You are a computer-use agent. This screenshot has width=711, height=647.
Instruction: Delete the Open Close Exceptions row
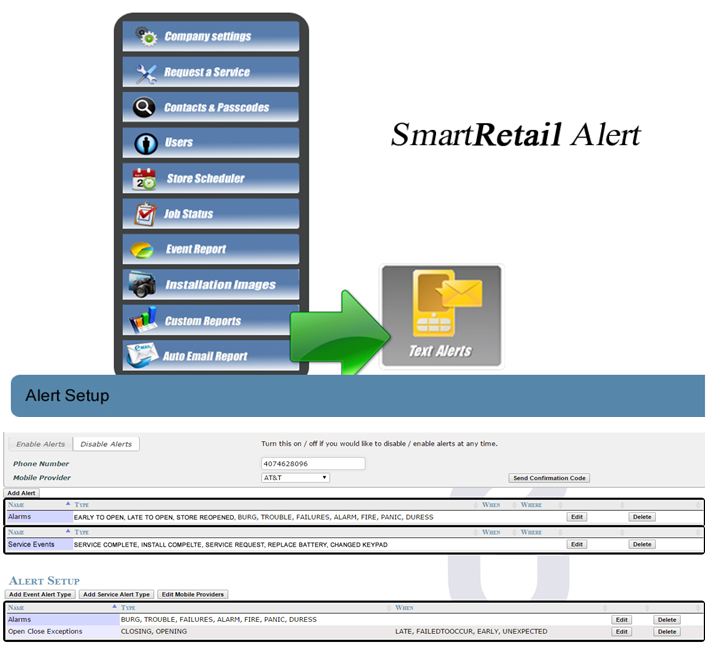667,632
